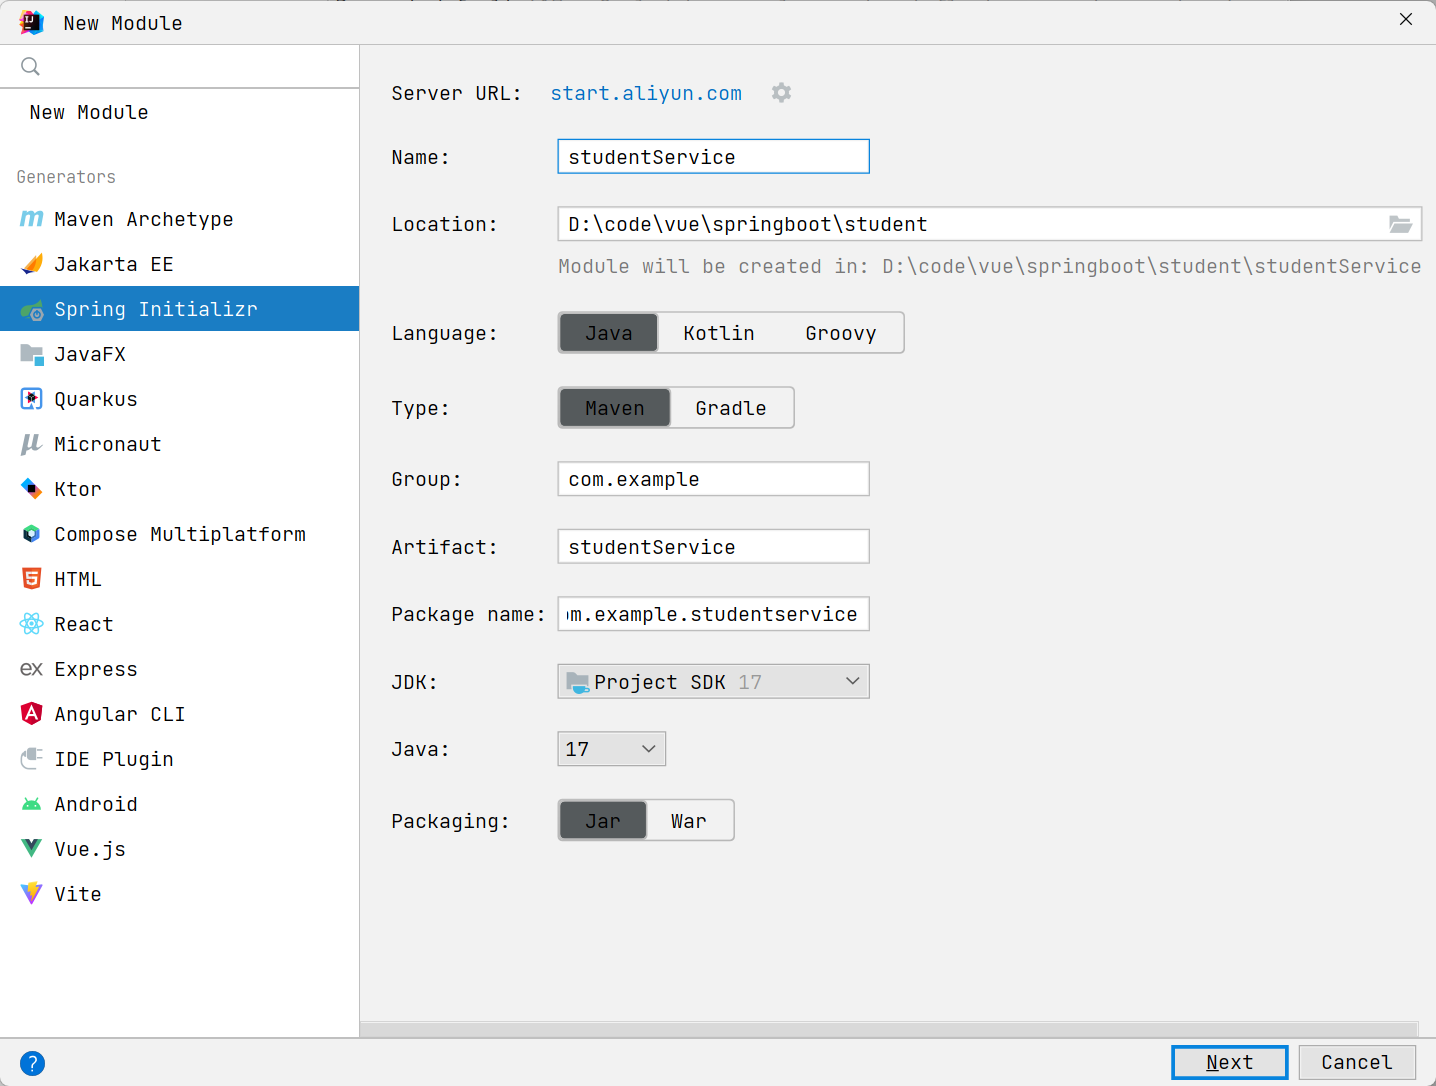
Task: Click the Micronaut mu icon
Action: (x=32, y=444)
